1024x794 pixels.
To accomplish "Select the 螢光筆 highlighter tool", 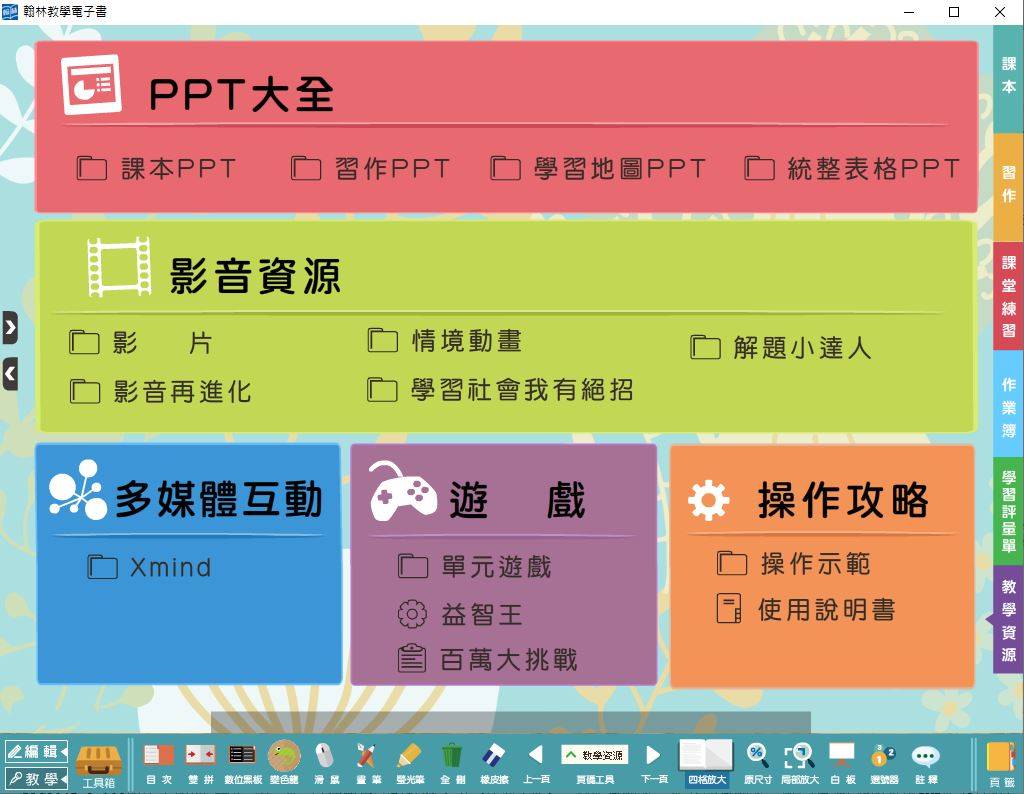I will pyautogui.click(x=409, y=763).
